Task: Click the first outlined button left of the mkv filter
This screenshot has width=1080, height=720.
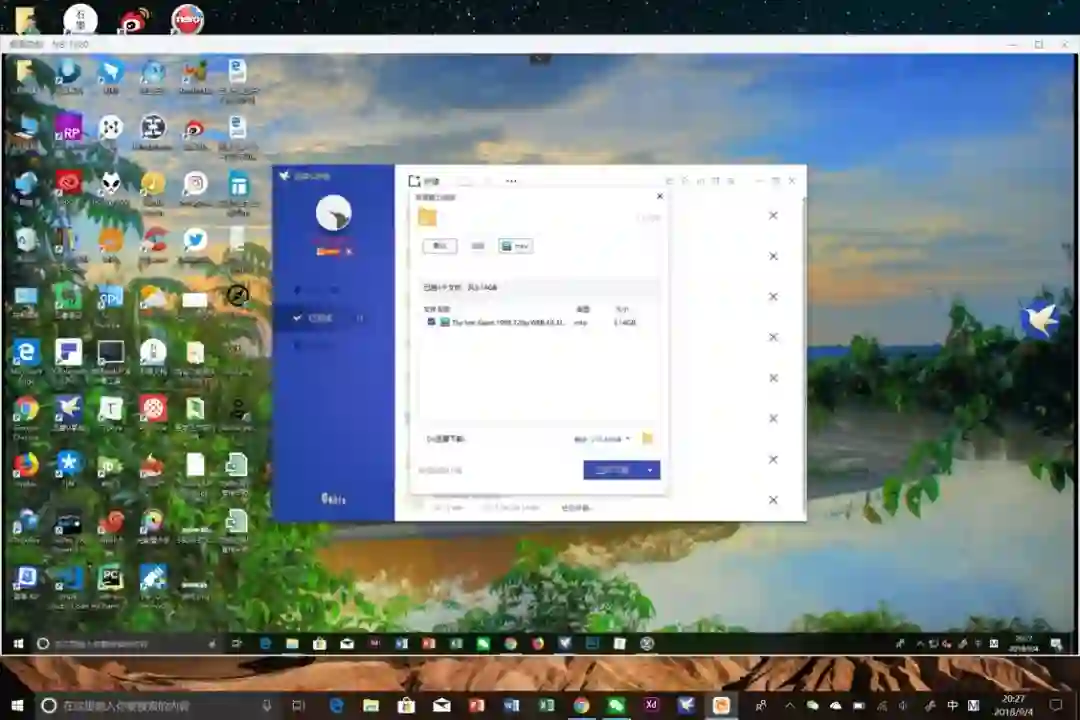Action: coord(439,246)
